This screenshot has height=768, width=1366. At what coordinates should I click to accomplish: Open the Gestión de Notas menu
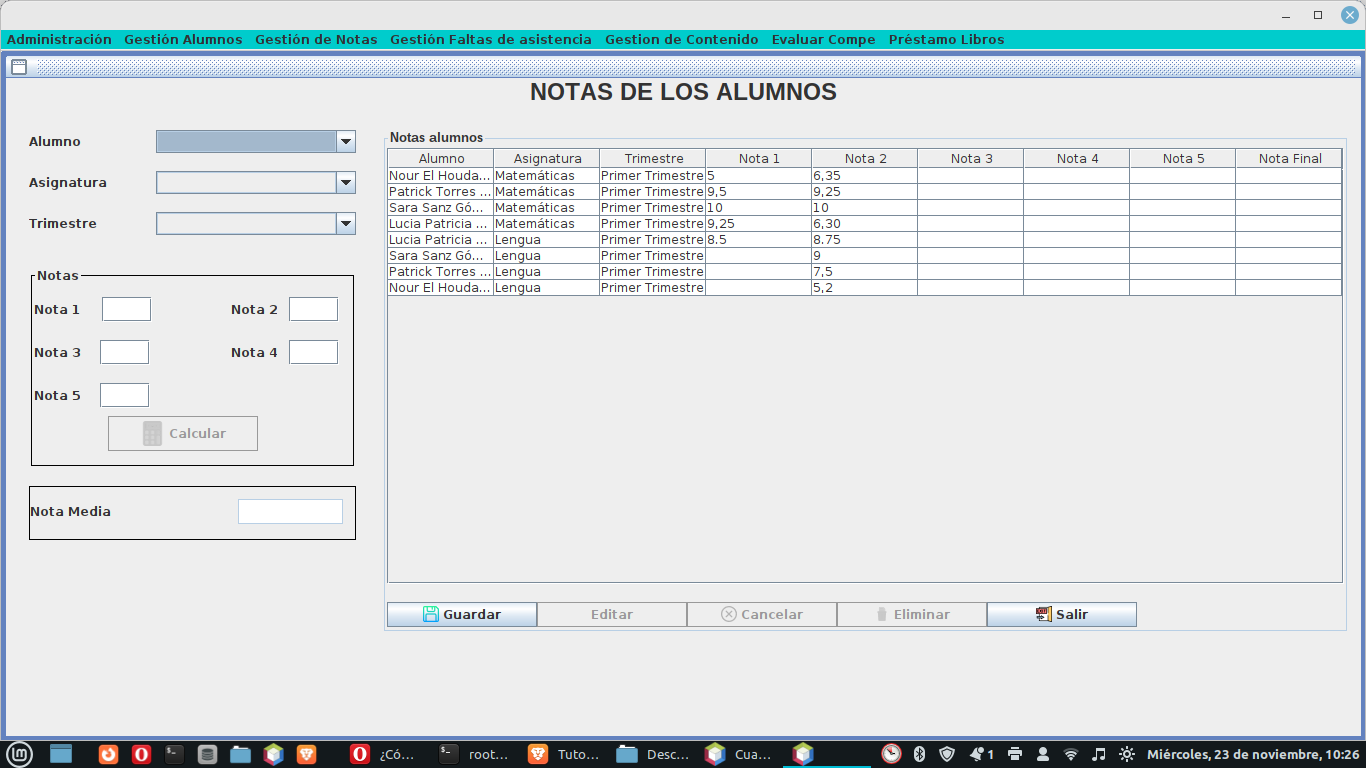[316, 40]
